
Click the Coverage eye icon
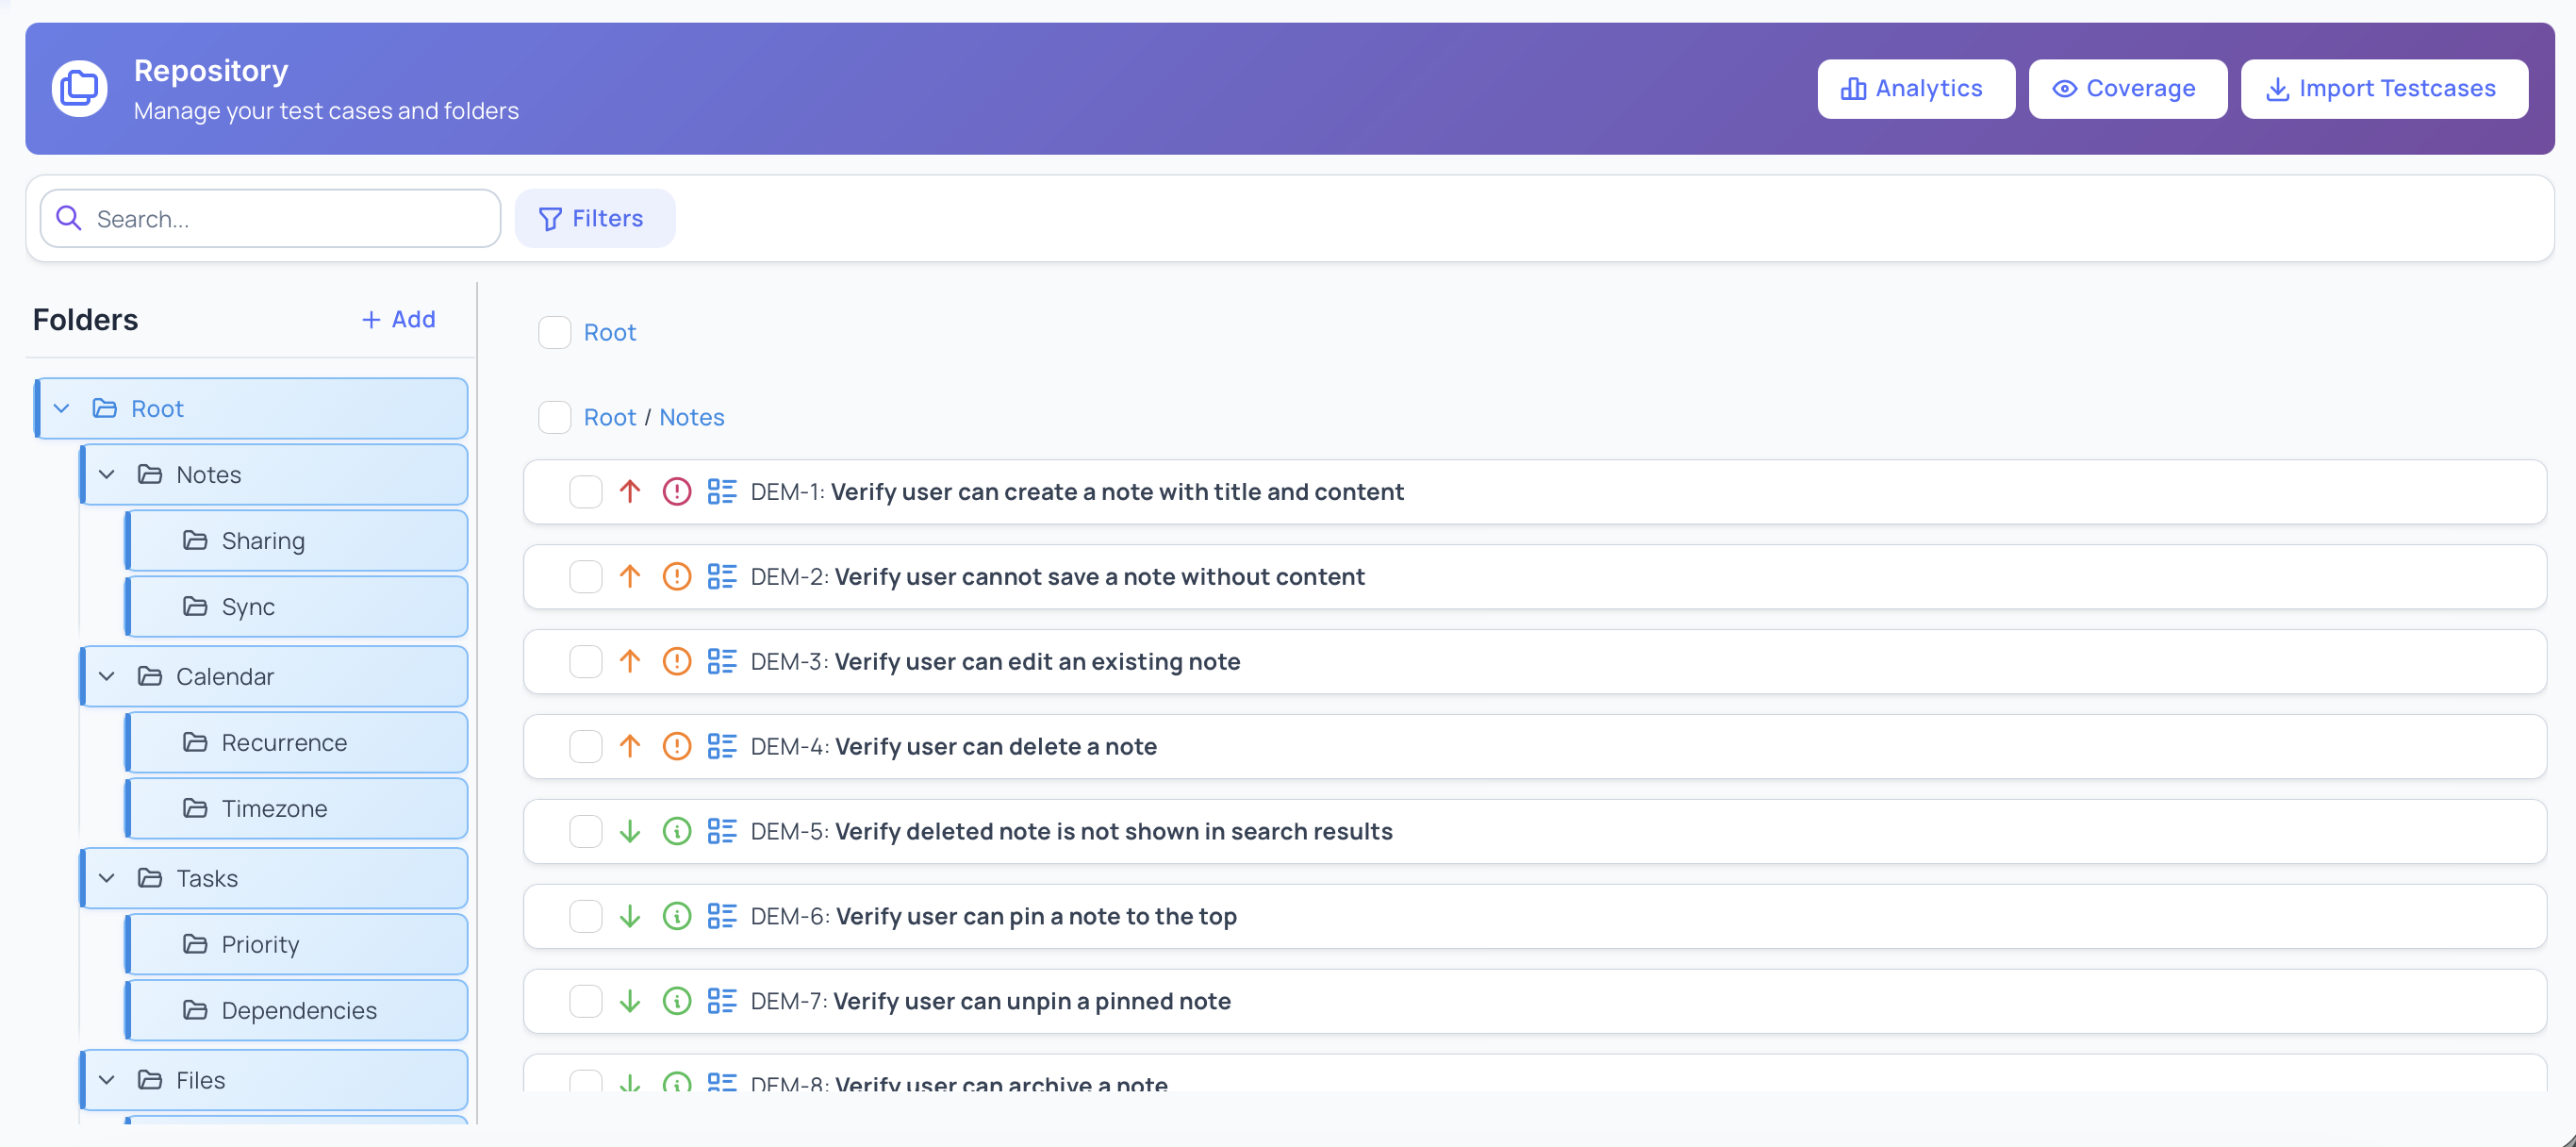pyautogui.click(x=2066, y=88)
